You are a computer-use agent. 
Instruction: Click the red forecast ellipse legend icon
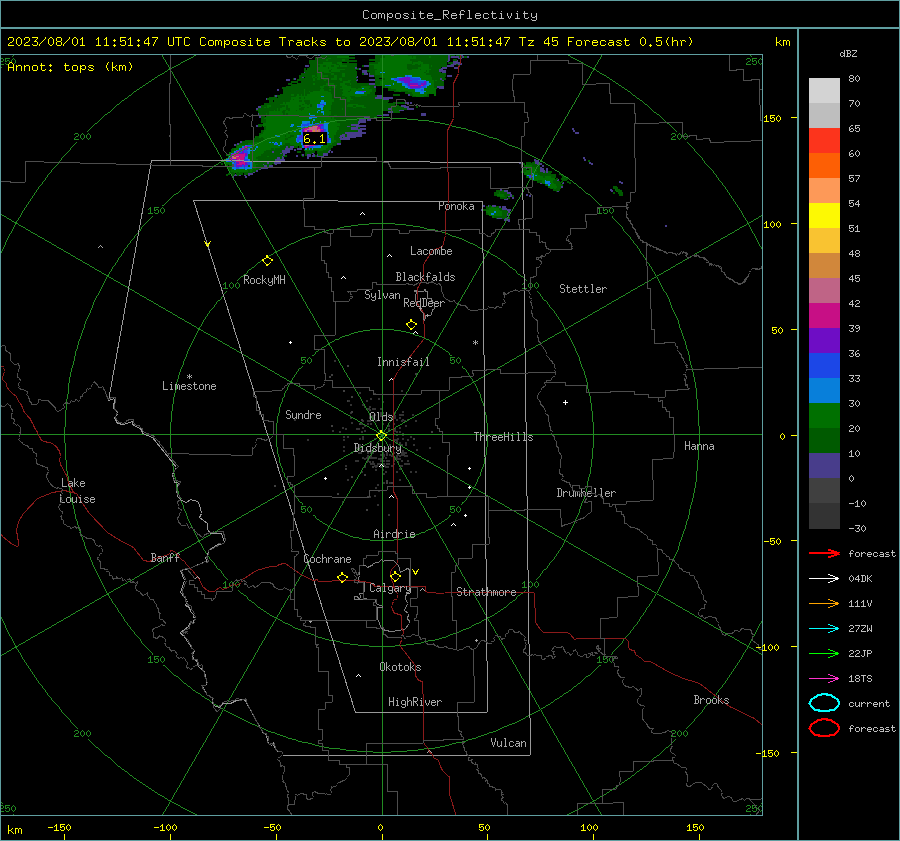pyautogui.click(x=824, y=728)
